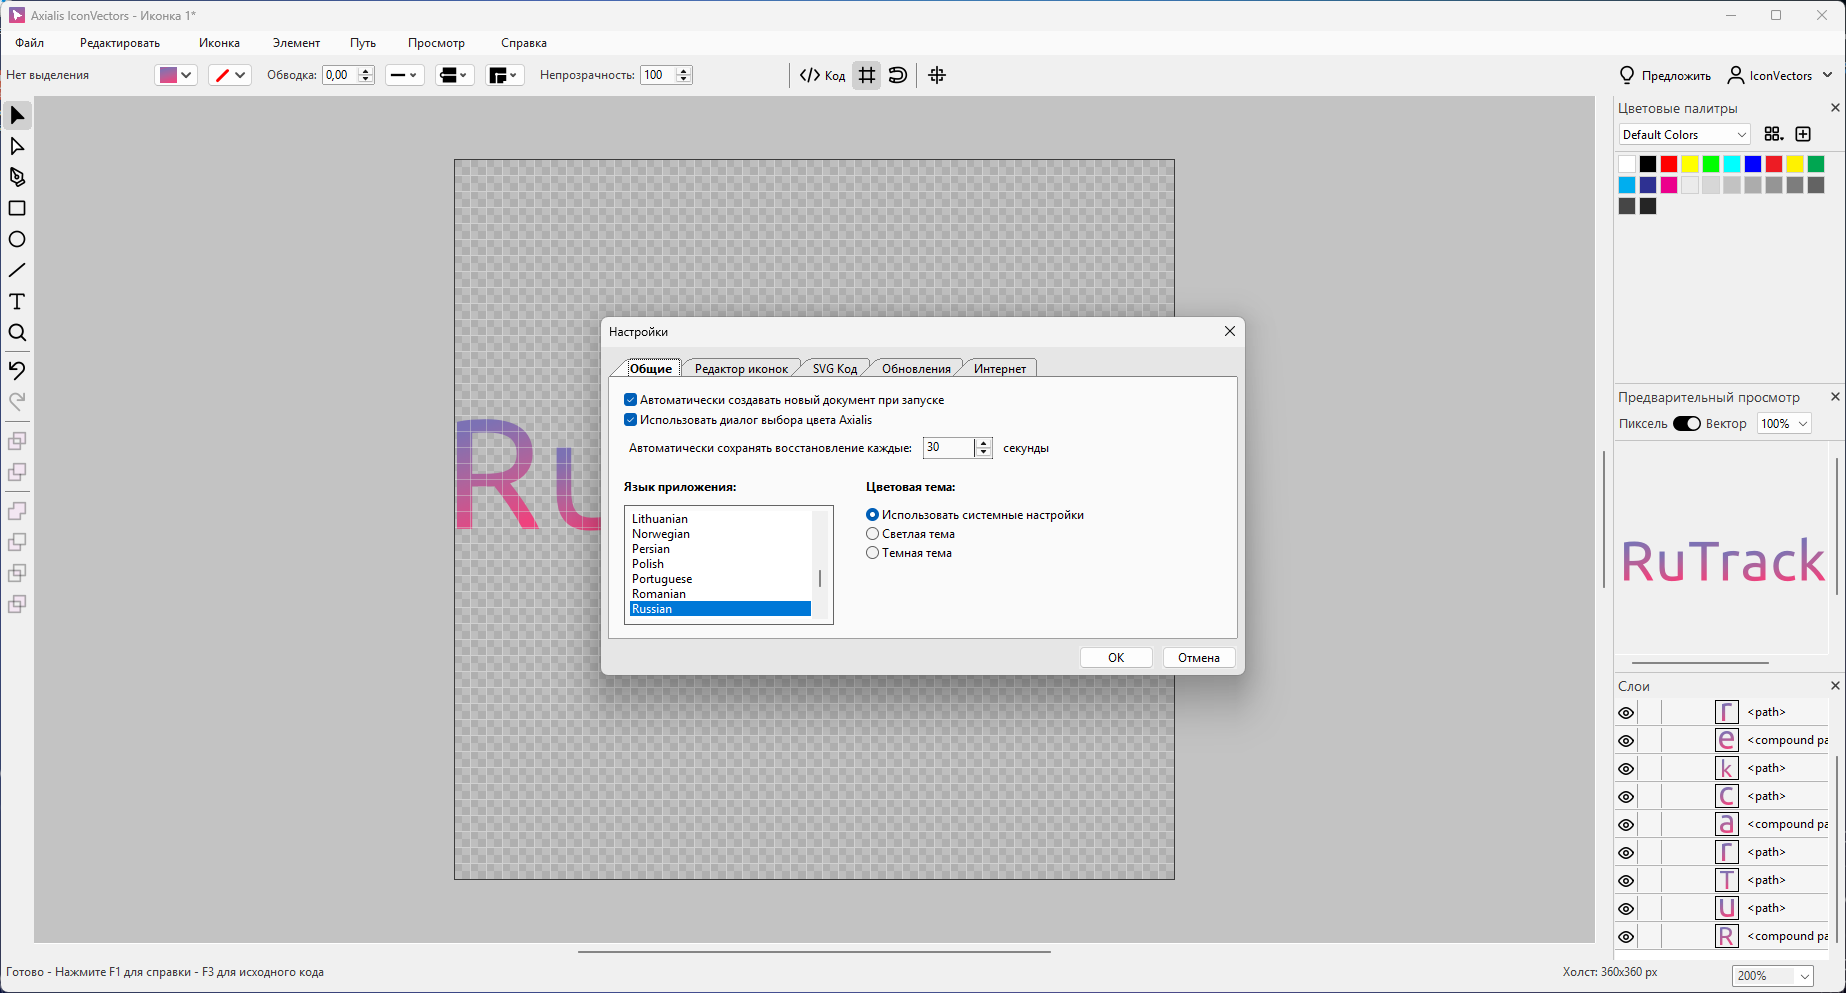Uncheck 'Использовать диалог выбора цвета Axialis'
This screenshot has height=993, width=1846.
pyautogui.click(x=630, y=420)
